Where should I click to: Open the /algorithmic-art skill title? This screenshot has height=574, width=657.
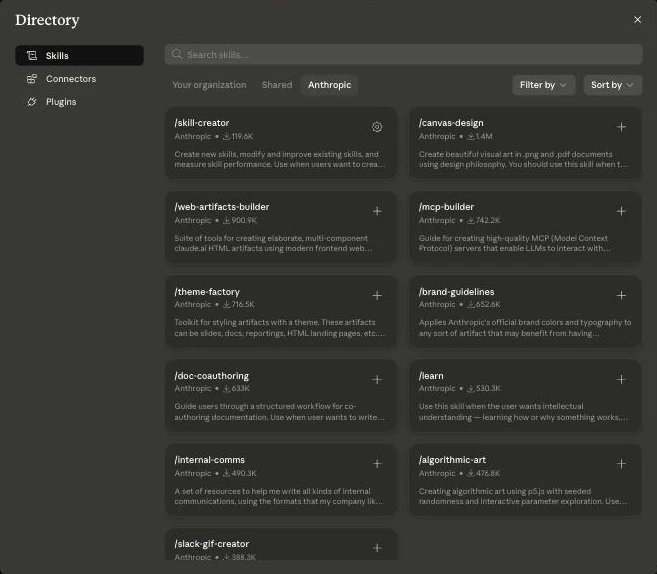452,460
